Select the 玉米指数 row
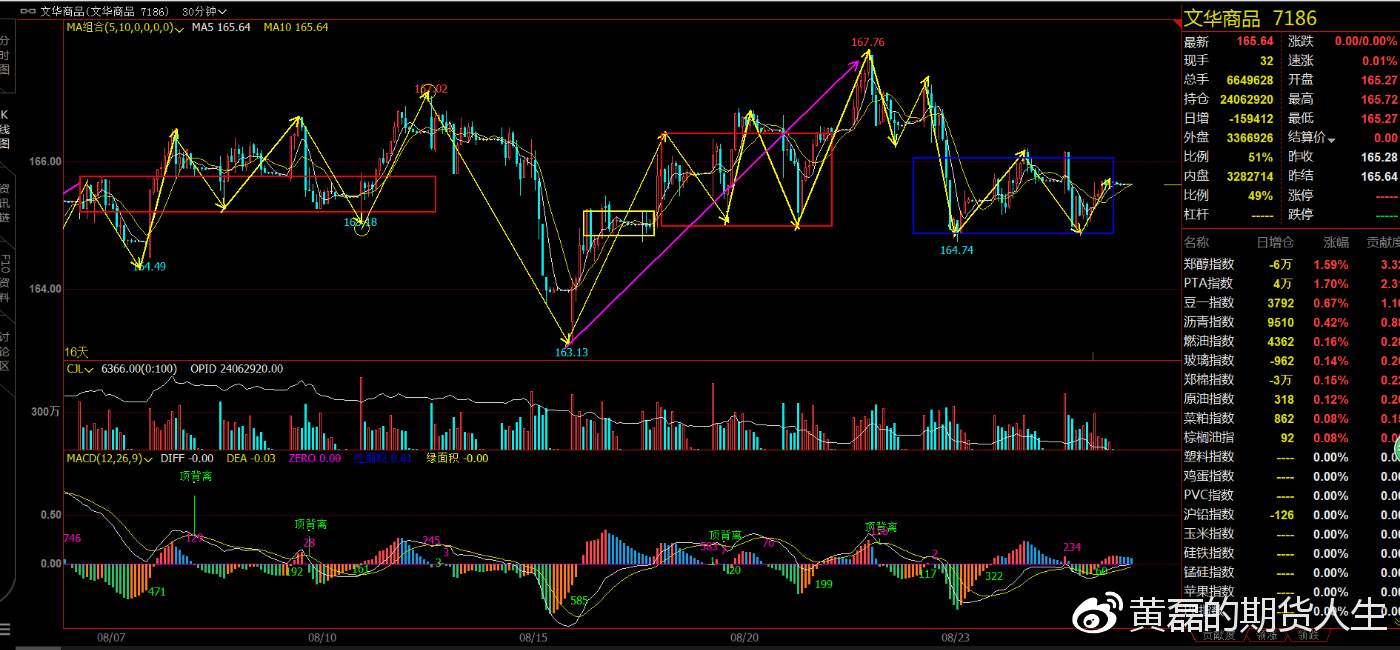The image size is (1400, 650). (1290, 534)
